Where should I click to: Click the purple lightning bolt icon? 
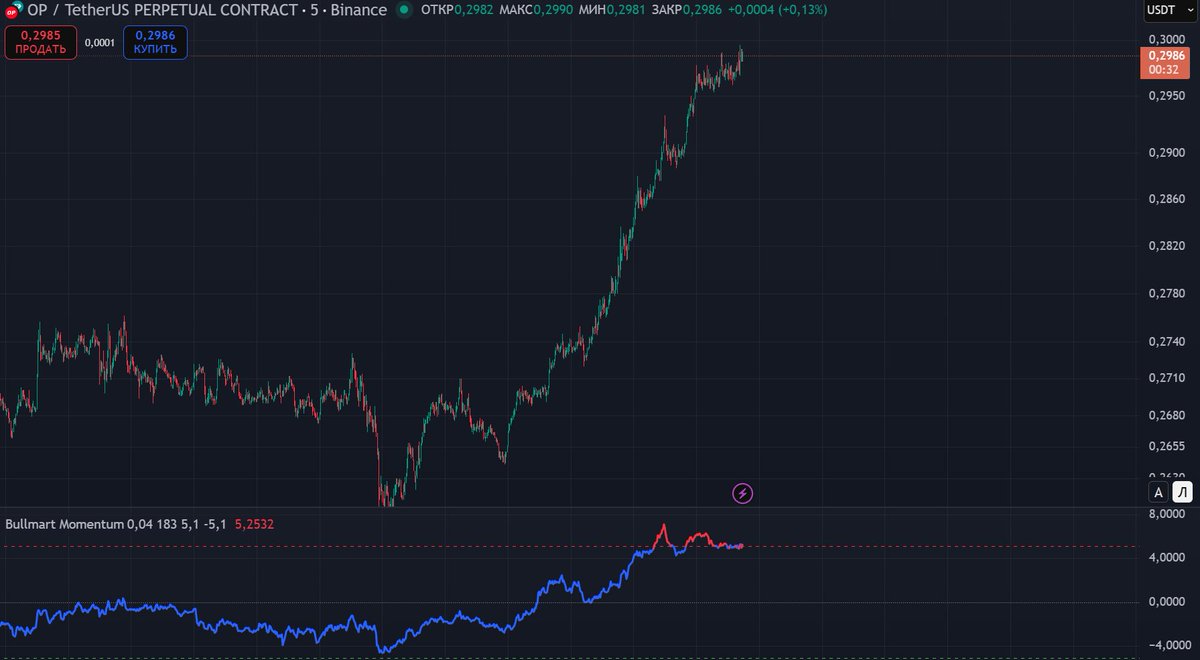click(x=743, y=492)
